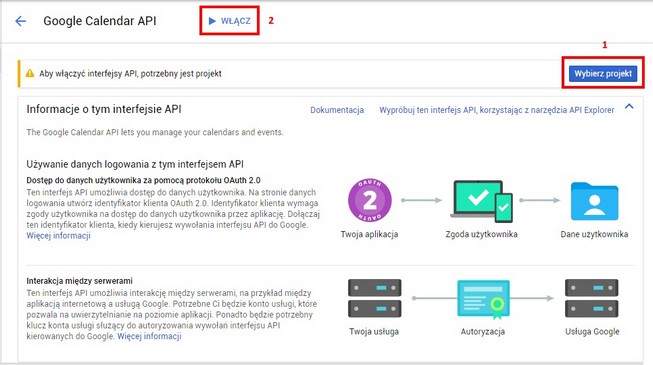653x365 pixels.
Task: Click heading Dostęp do danych użytkownika za pomocą OAuth 2.0
Action: click(143, 180)
